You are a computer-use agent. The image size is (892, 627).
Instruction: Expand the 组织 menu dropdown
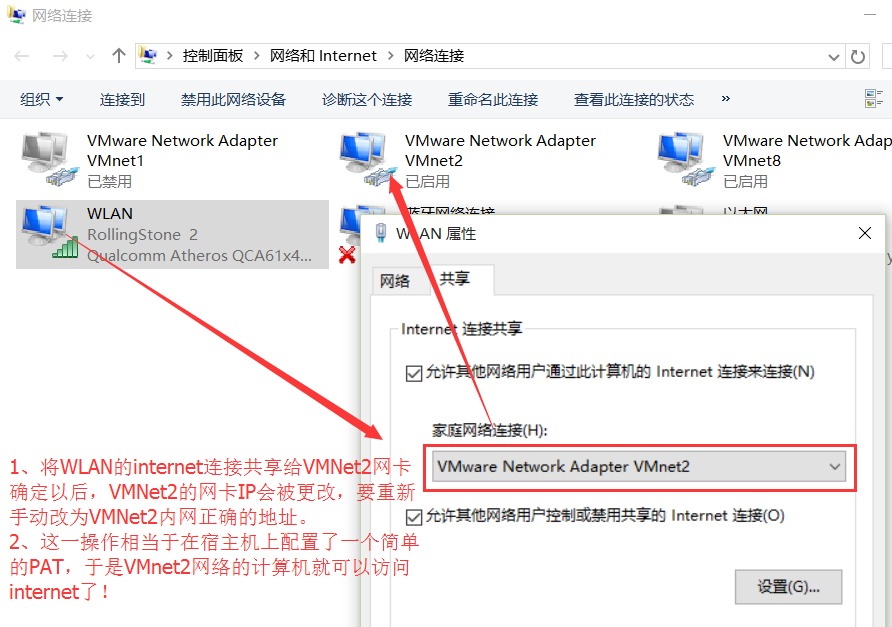(42, 100)
